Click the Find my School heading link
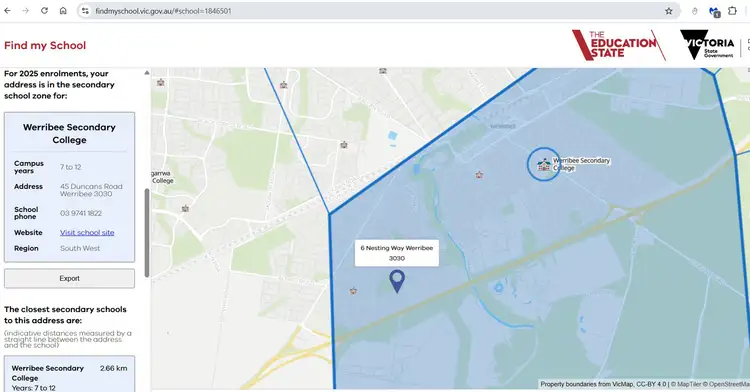 point(45,45)
